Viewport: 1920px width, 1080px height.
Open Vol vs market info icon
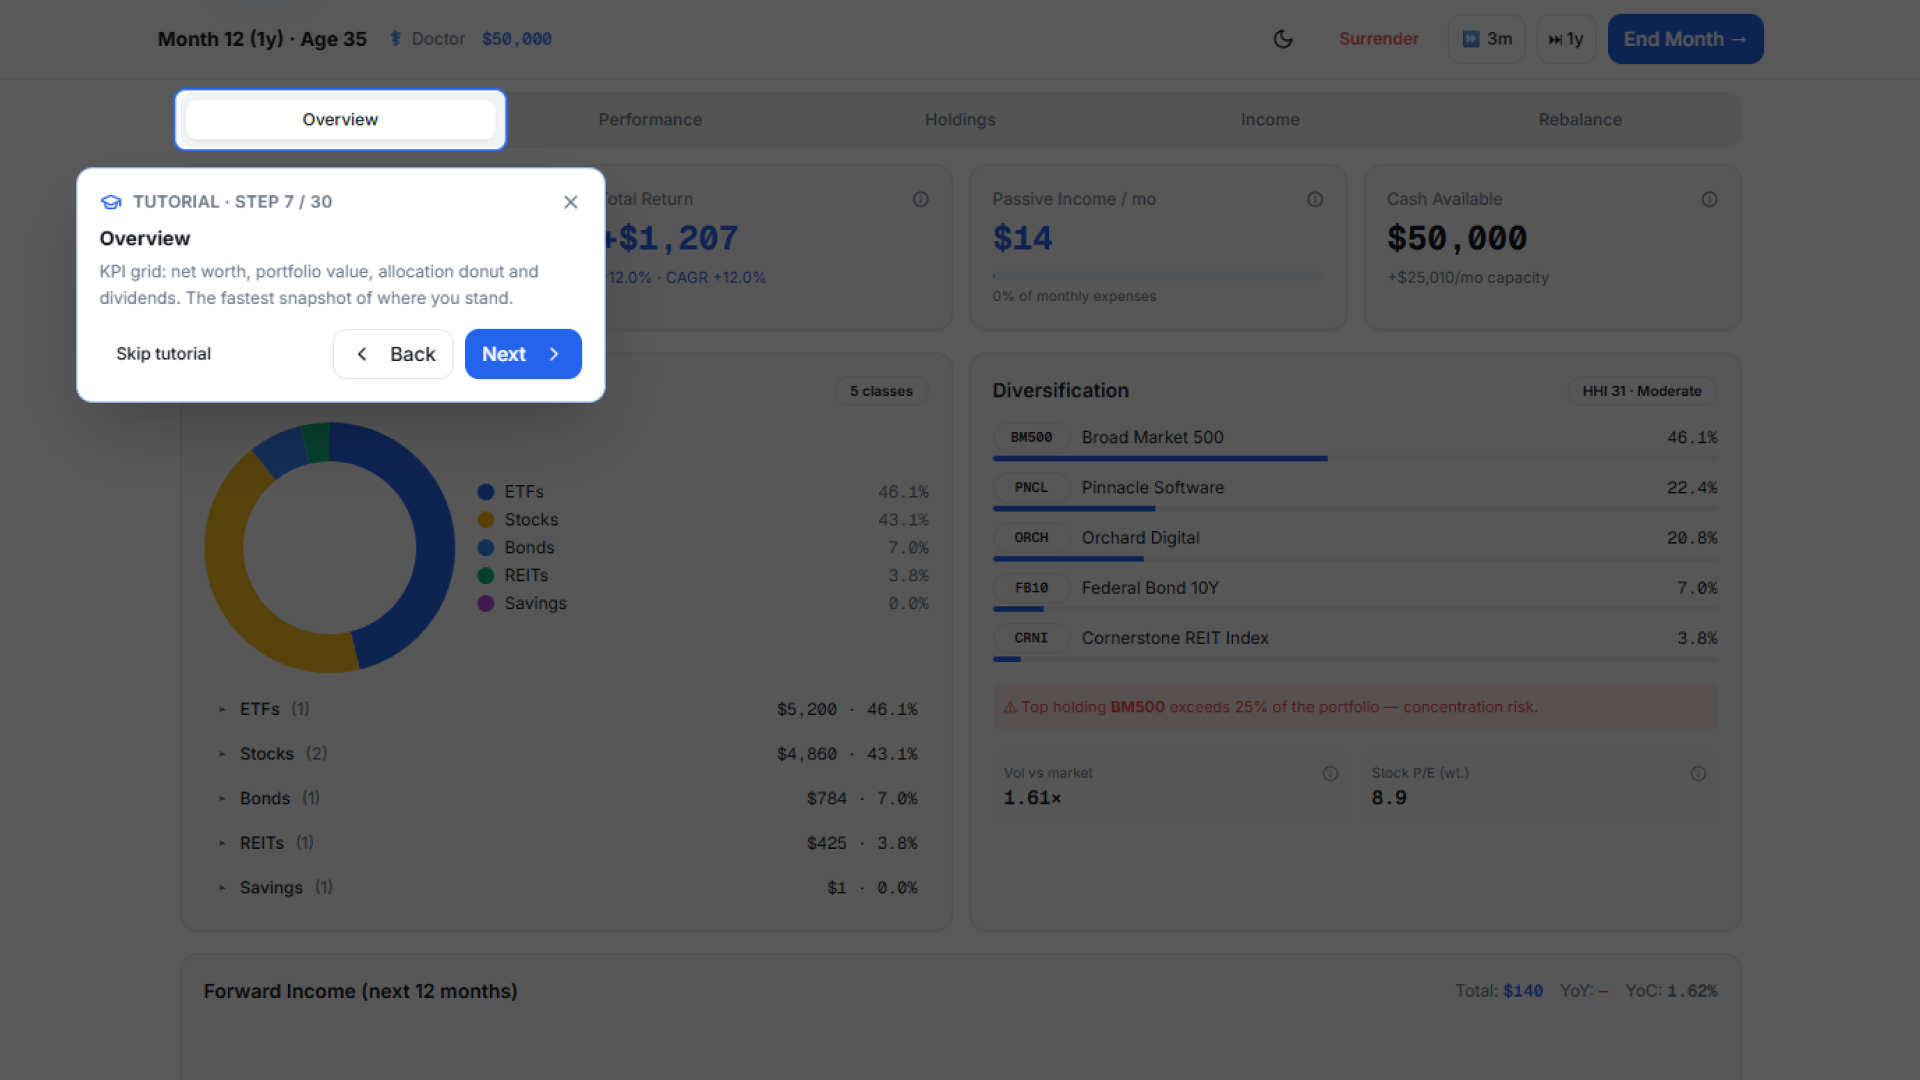click(x=1330, y=773)
